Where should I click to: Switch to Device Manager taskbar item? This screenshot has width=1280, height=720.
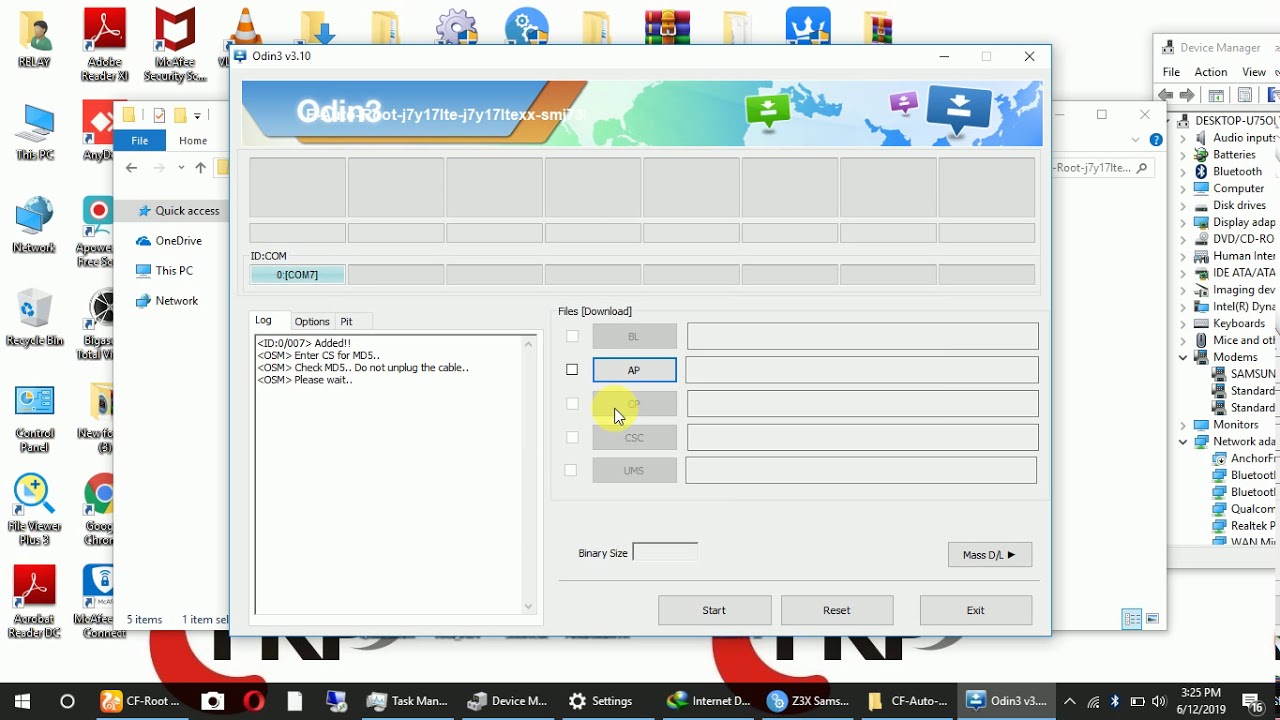pyautogui.click(x=508, y=701)
